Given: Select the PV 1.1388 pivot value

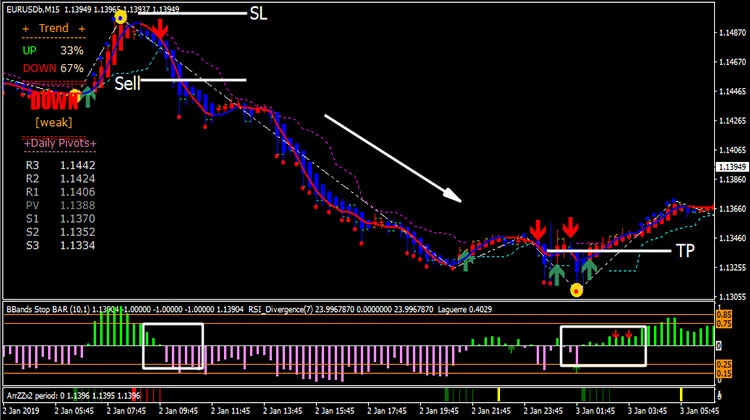Looking at the screenshot, I should [60, 203].
